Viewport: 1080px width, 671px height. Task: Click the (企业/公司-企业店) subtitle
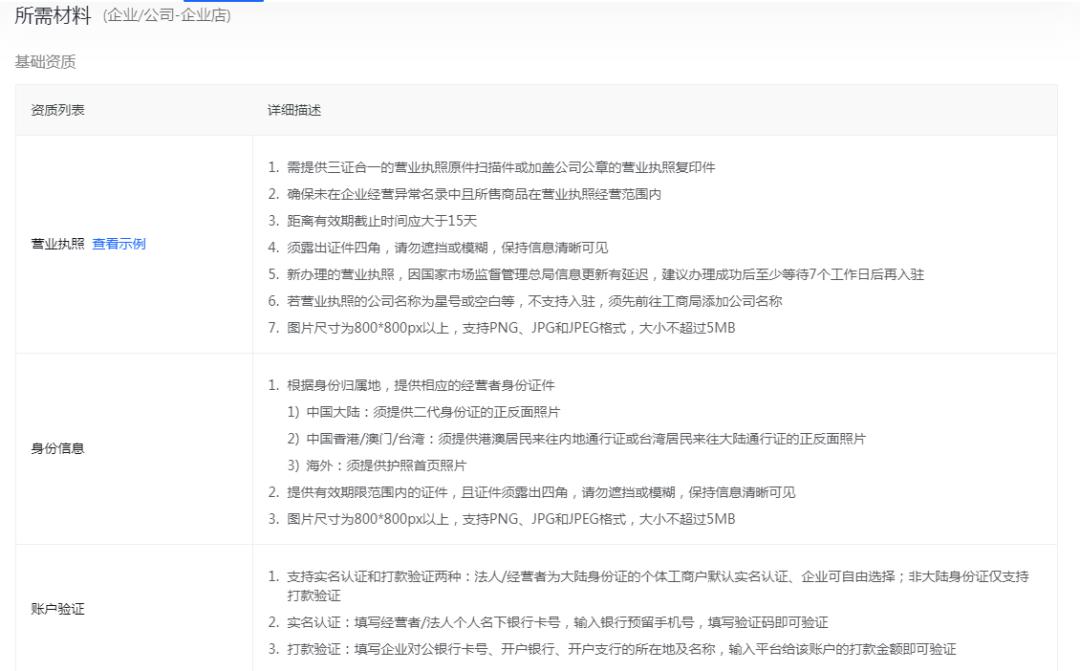[x=167, y=15]
